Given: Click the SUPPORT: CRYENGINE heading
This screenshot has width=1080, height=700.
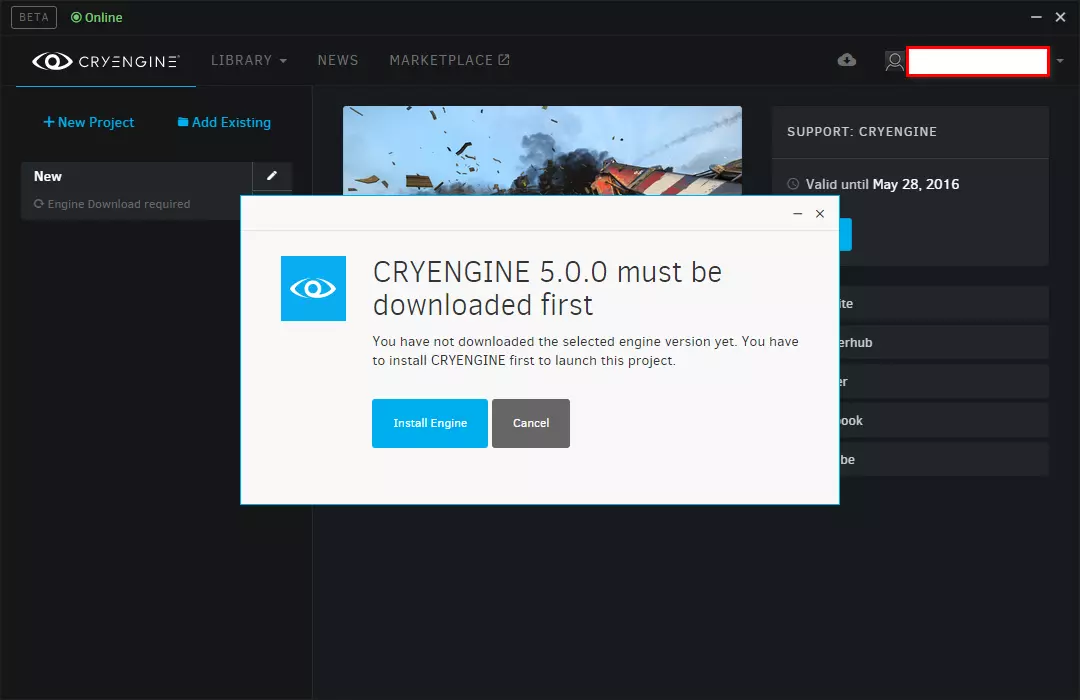Looking at the screenshot, I should pos(862,132).
